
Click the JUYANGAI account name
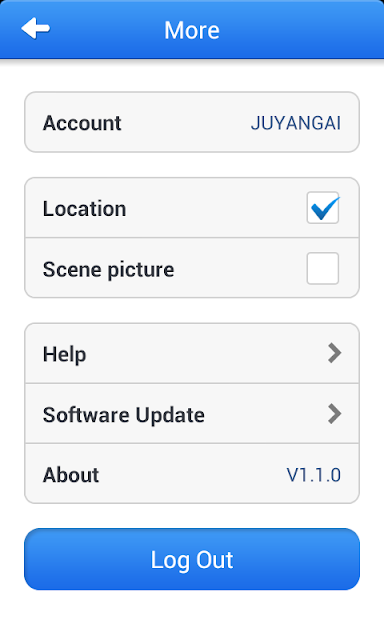pyautogui.click(x=295, y=123)
